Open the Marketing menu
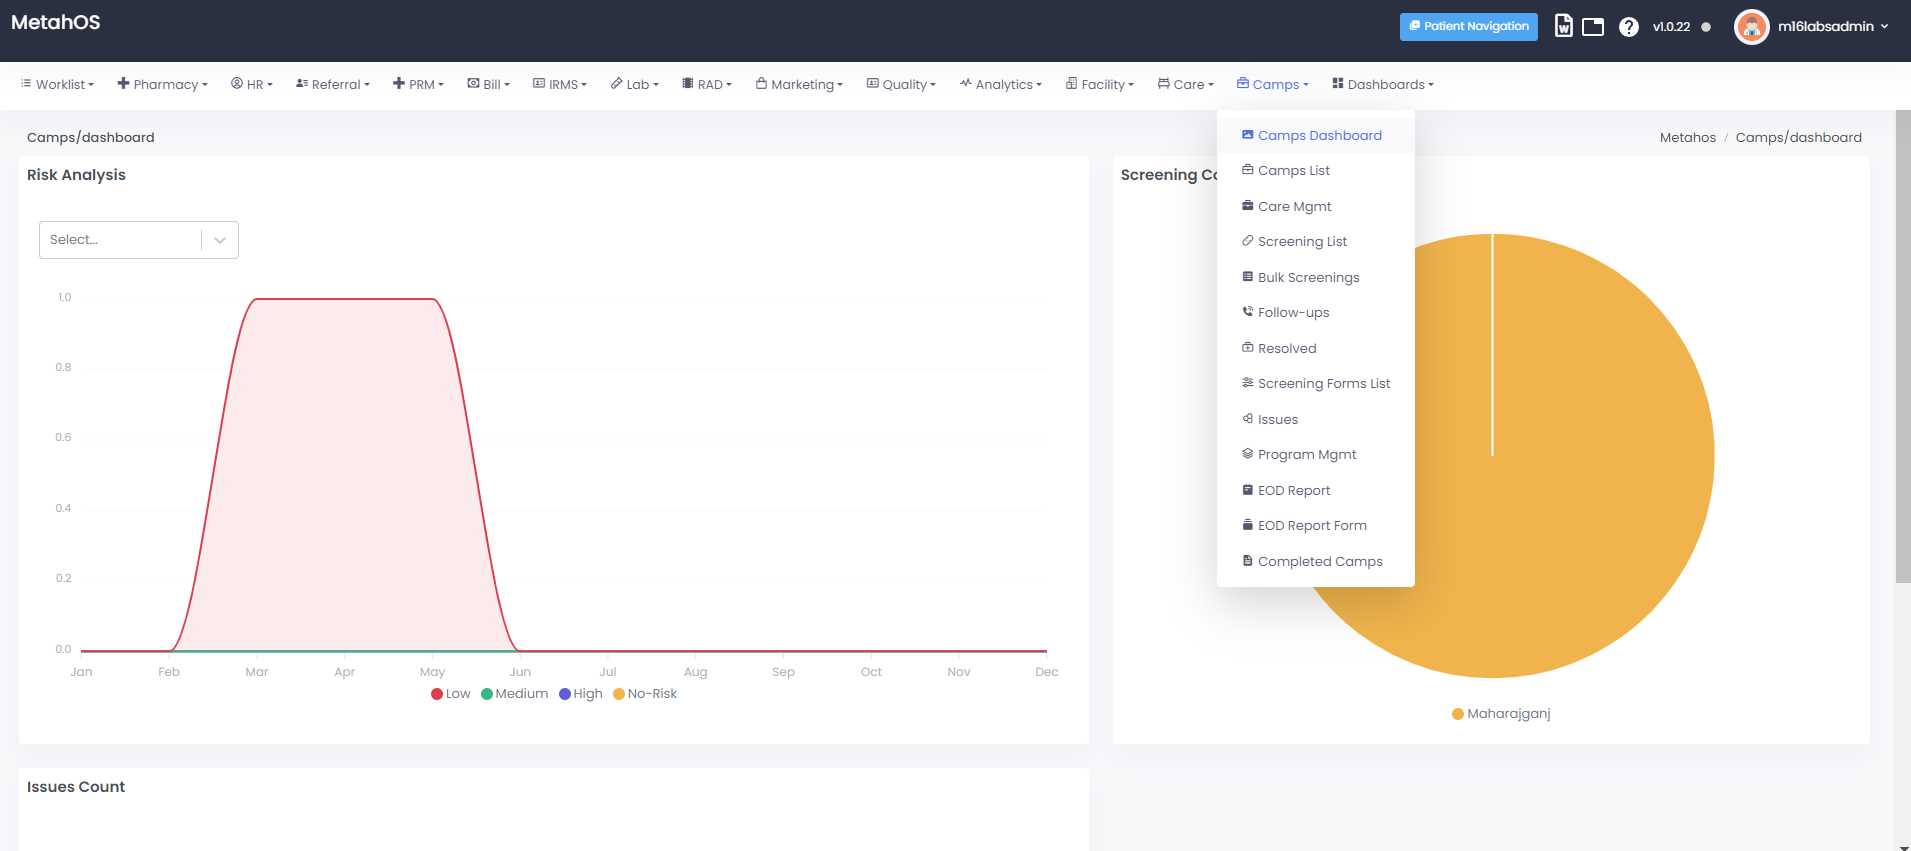This screenshot has height=851, width=1911. pyautogui.click(x=799, y=84)
